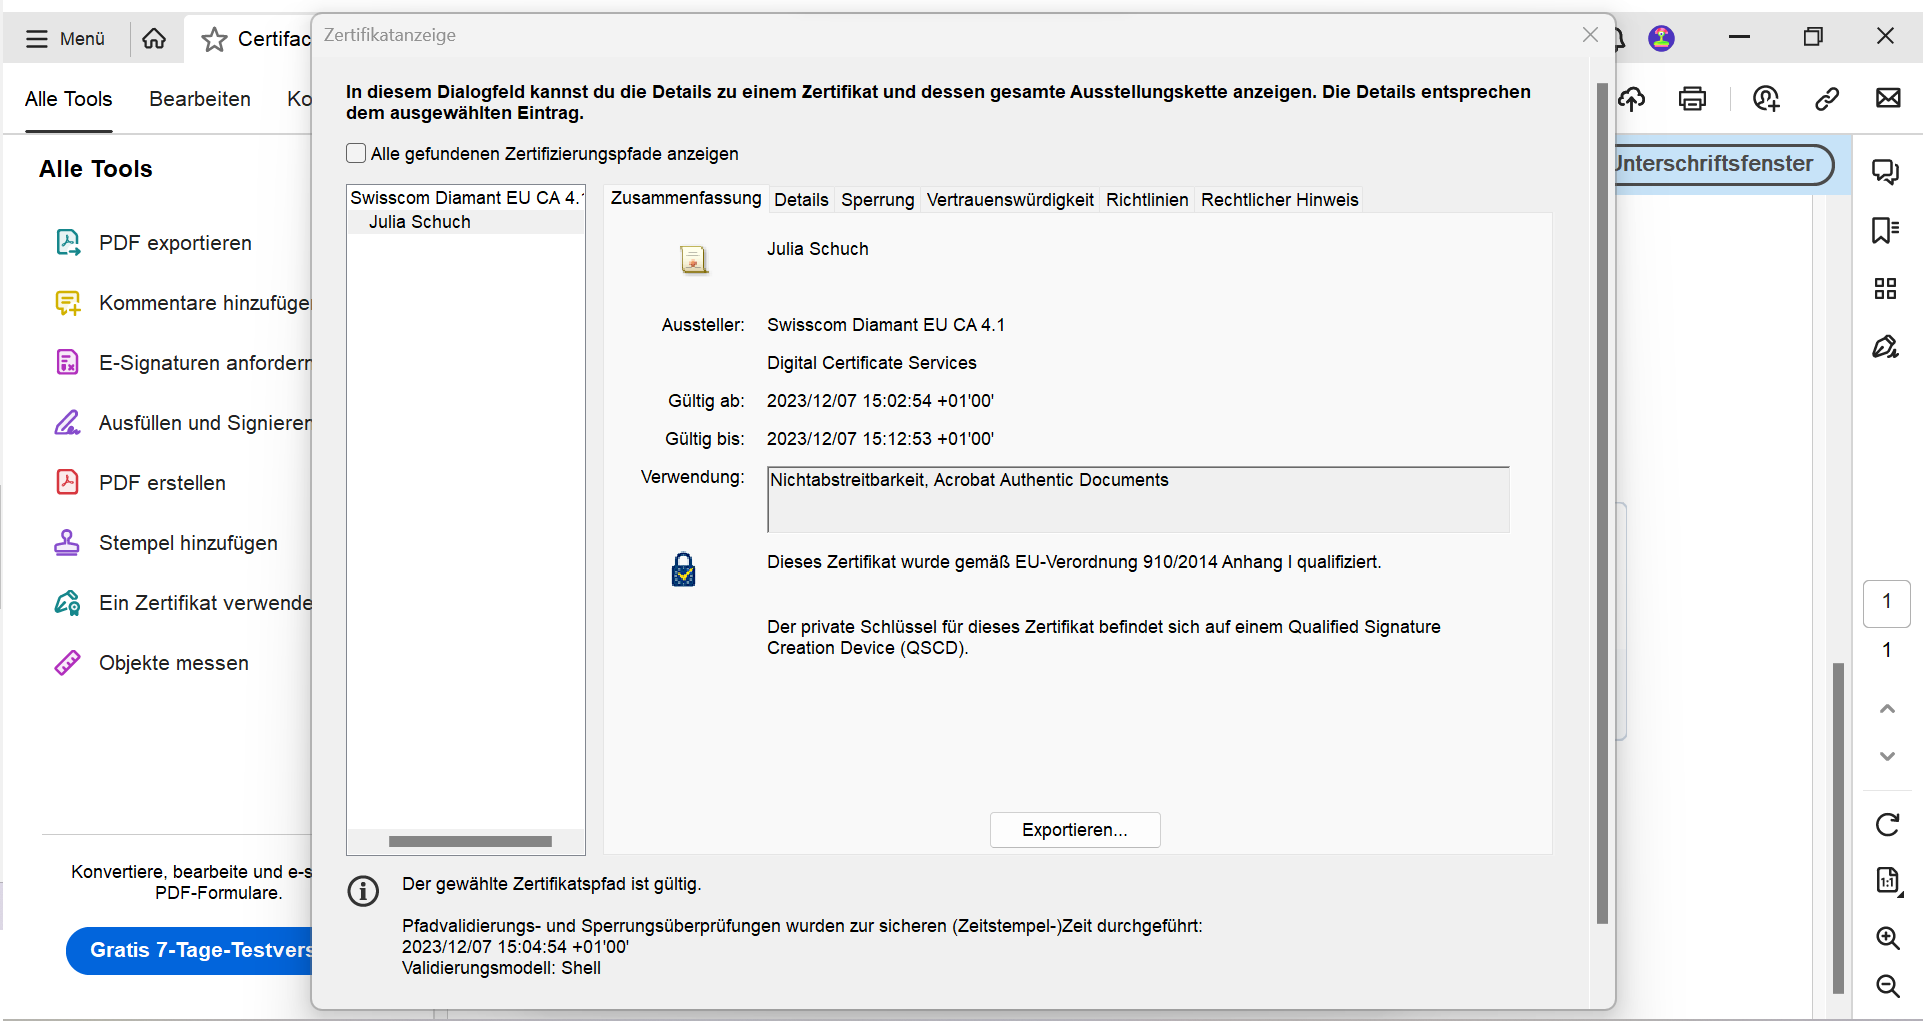
Task: Zoom out with magnifier minus icon
Action: (x=1888, y=986)
